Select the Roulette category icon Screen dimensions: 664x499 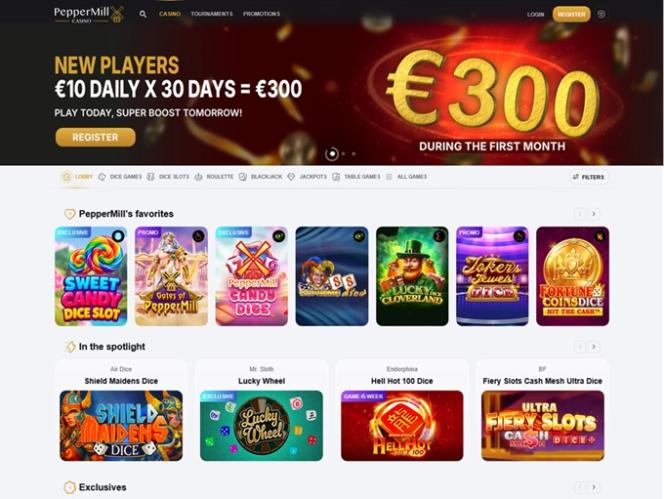(x=198, y=177)
